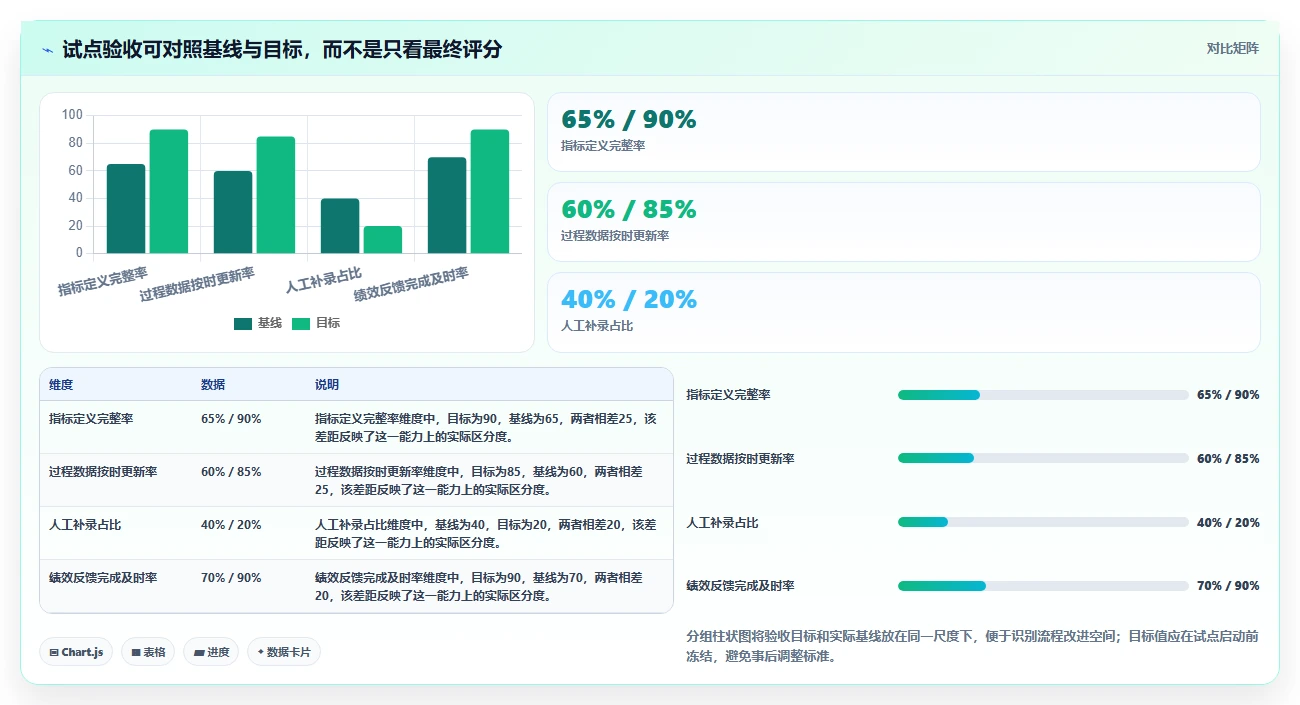Toggle the 基线 legend swatch
Viewport: 1300px width, 705px height.
pyautogui.click(x=243, y=323)
